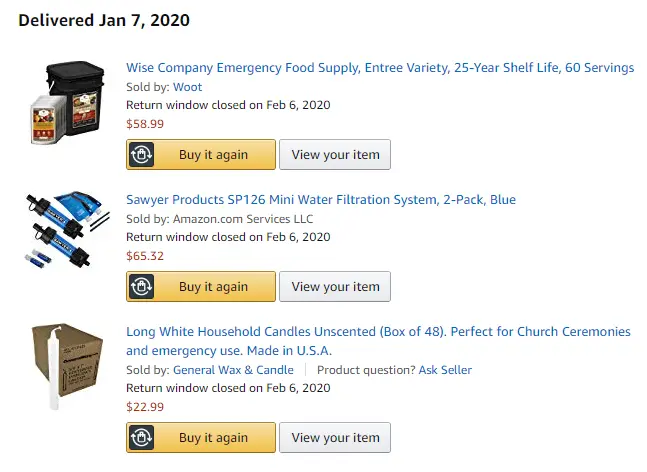The width and height of the screenshot is (647, 472).
Task: Click the Ask Seller link
Action: coord(445,370)
